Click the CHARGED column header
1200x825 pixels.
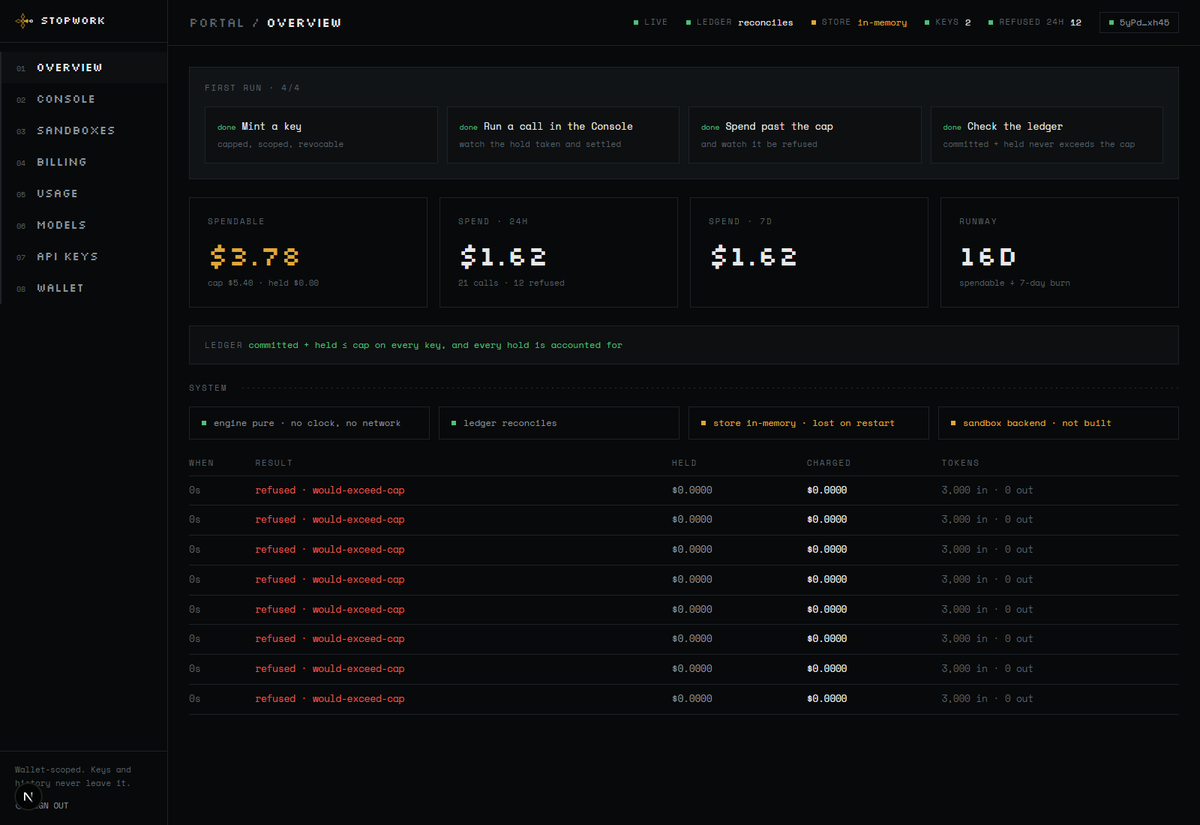coord(829,463)
